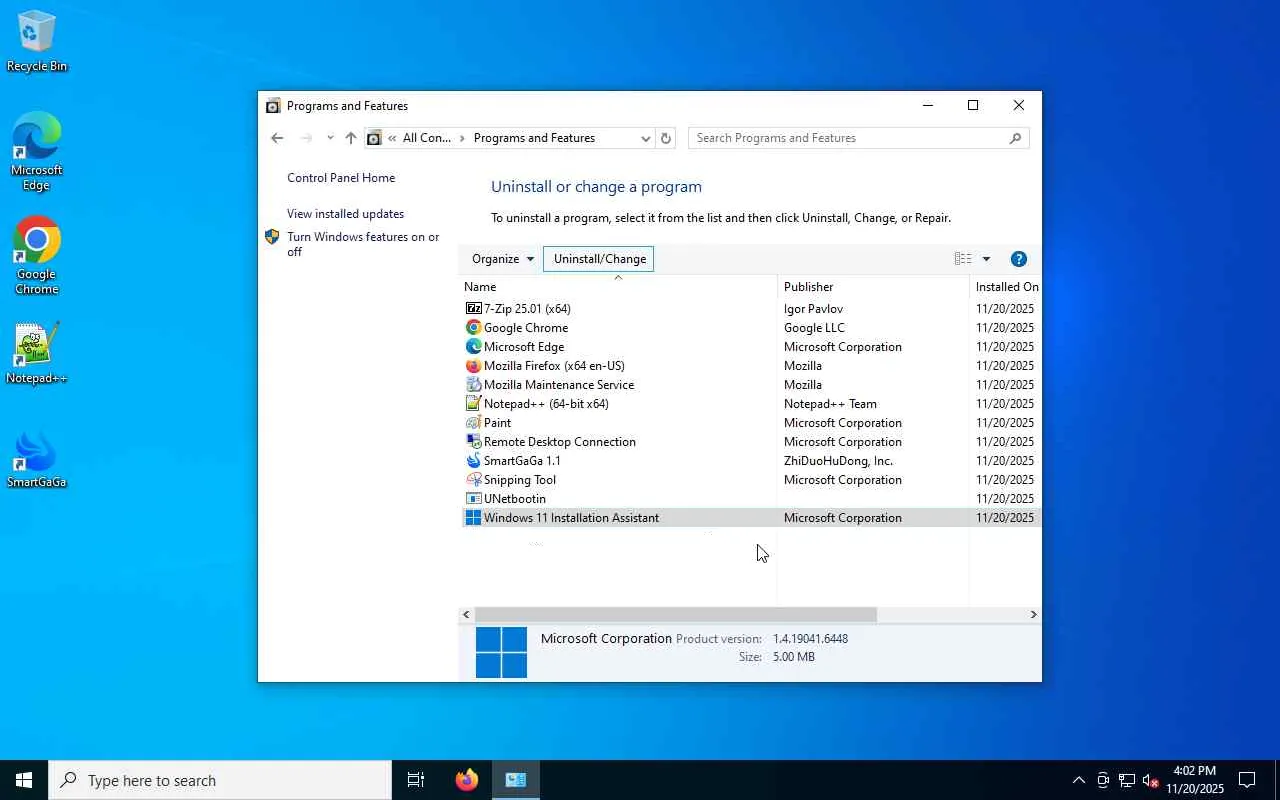Open the help question mark icon
Image resolution: width=1280 pixels, height=800 pixels.
pyautogui.click(x=1019, y=259)
